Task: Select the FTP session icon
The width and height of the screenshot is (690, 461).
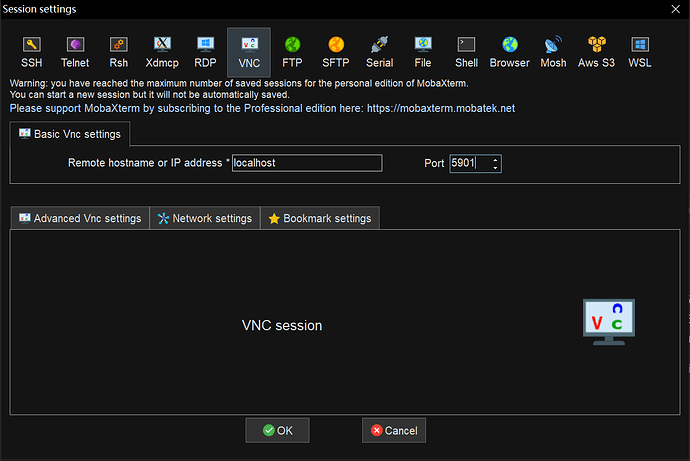Action: point(293,52)
